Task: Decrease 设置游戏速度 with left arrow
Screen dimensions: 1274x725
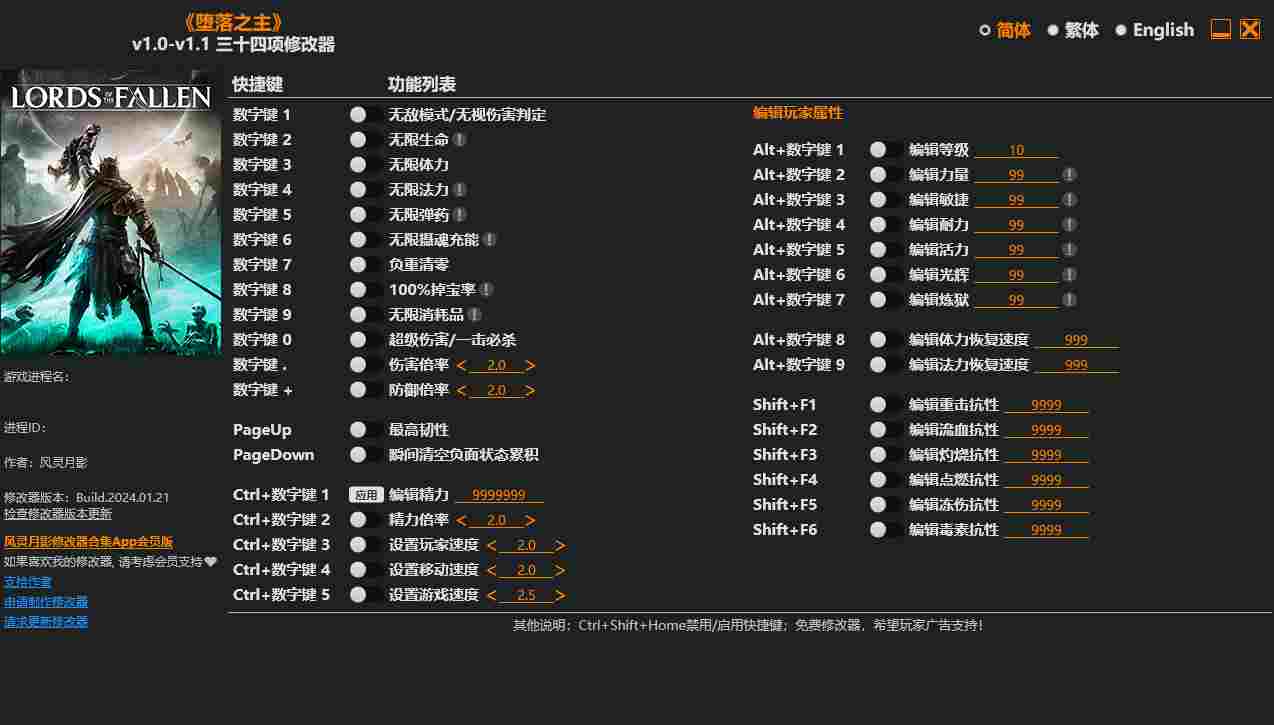Action: (492, 596)
